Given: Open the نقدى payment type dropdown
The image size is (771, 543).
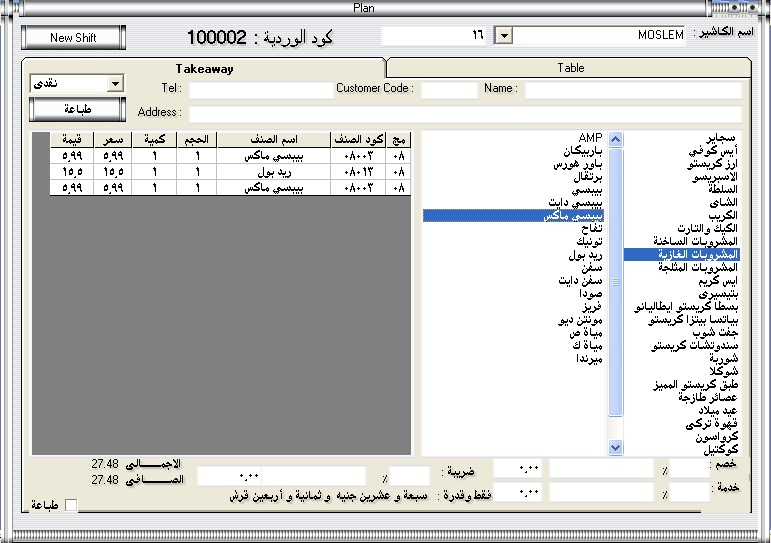Looking at the screenshot, I should coord(115,84).
